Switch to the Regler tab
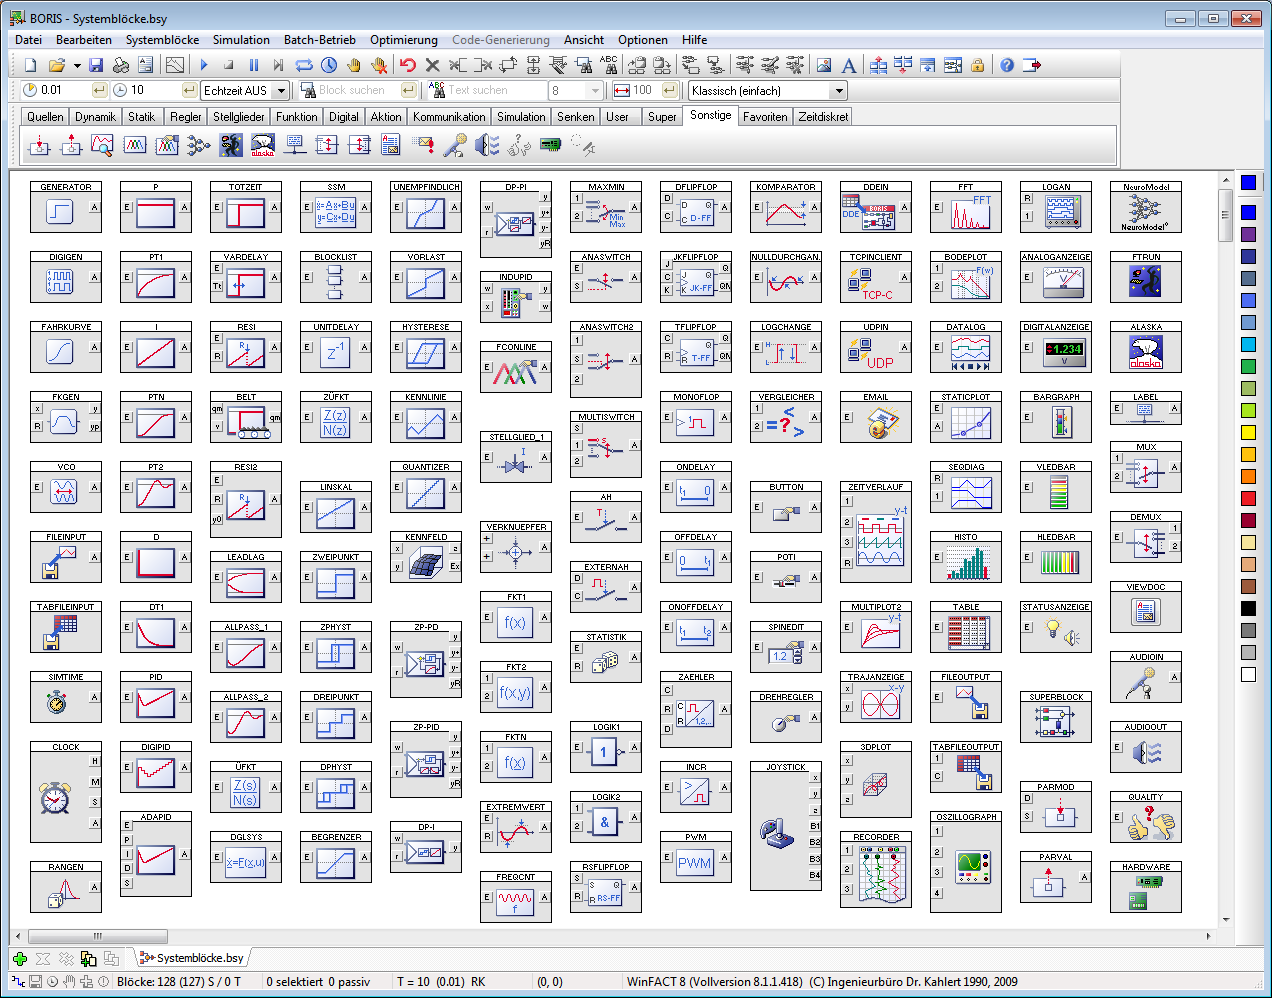Viewport: 1272px width, 998px height. tap(186, 117)
